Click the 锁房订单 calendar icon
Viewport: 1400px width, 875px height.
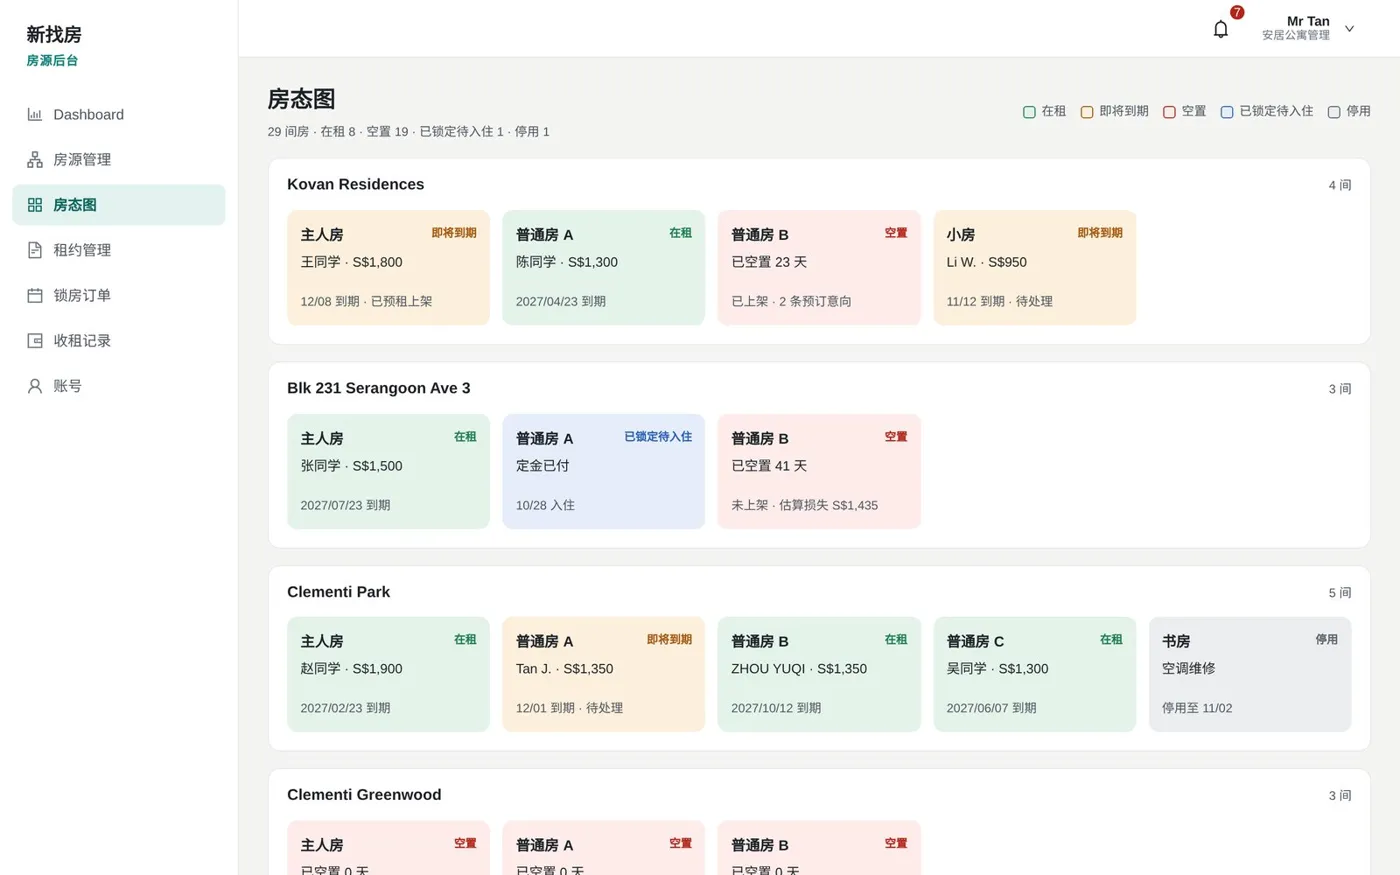35,295
